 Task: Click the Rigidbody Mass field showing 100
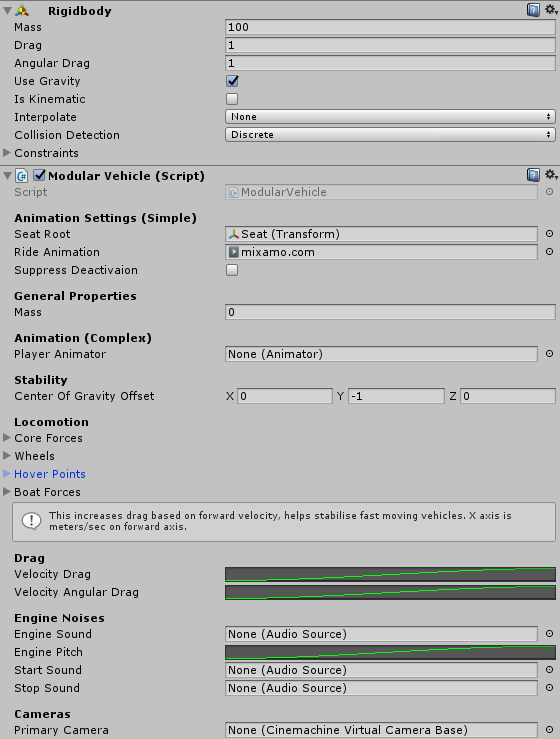click(390, 27)
